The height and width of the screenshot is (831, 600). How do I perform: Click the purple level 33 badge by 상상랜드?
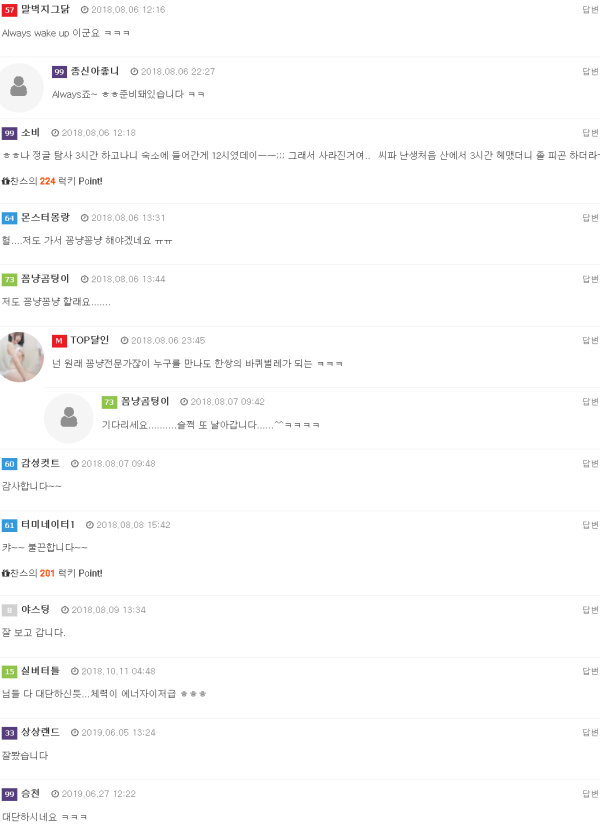click(x=10, y=733)
